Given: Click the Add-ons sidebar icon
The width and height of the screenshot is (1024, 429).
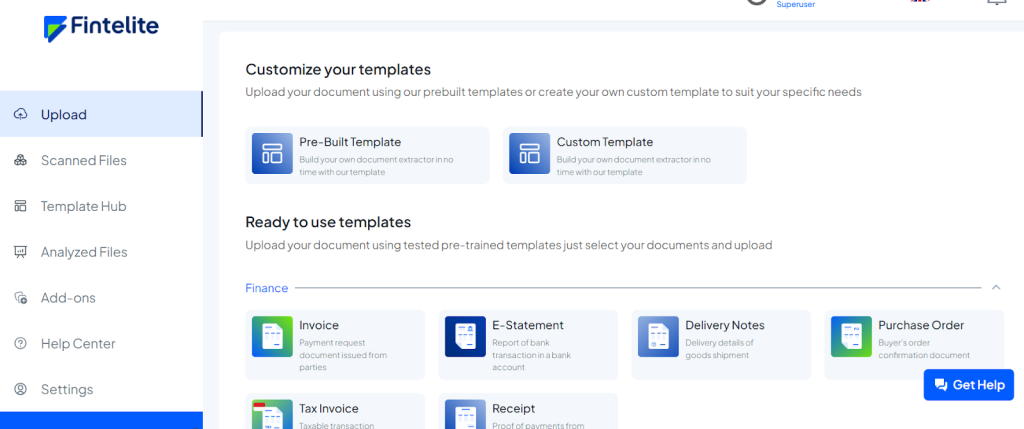Looking at the screenshot, I should tap(20, 298).
